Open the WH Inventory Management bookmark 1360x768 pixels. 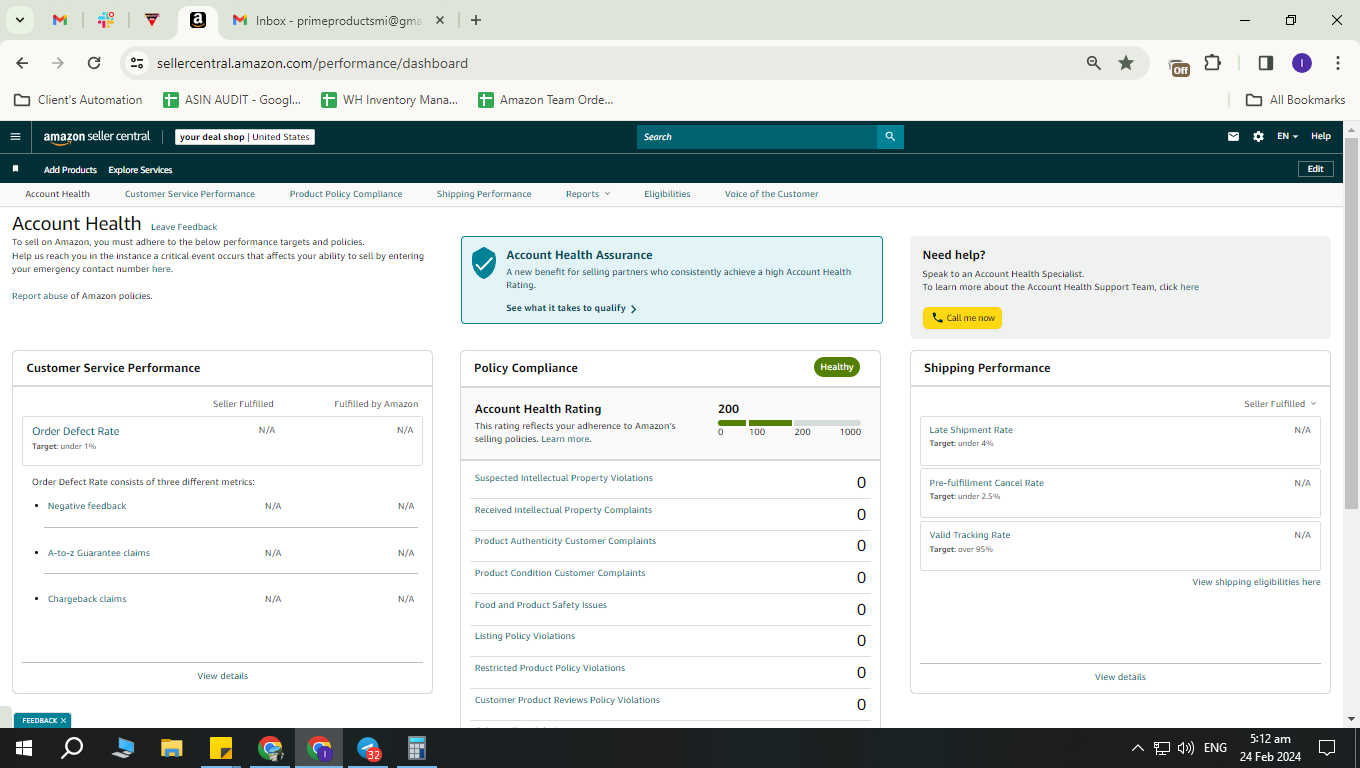coord(389,100)
